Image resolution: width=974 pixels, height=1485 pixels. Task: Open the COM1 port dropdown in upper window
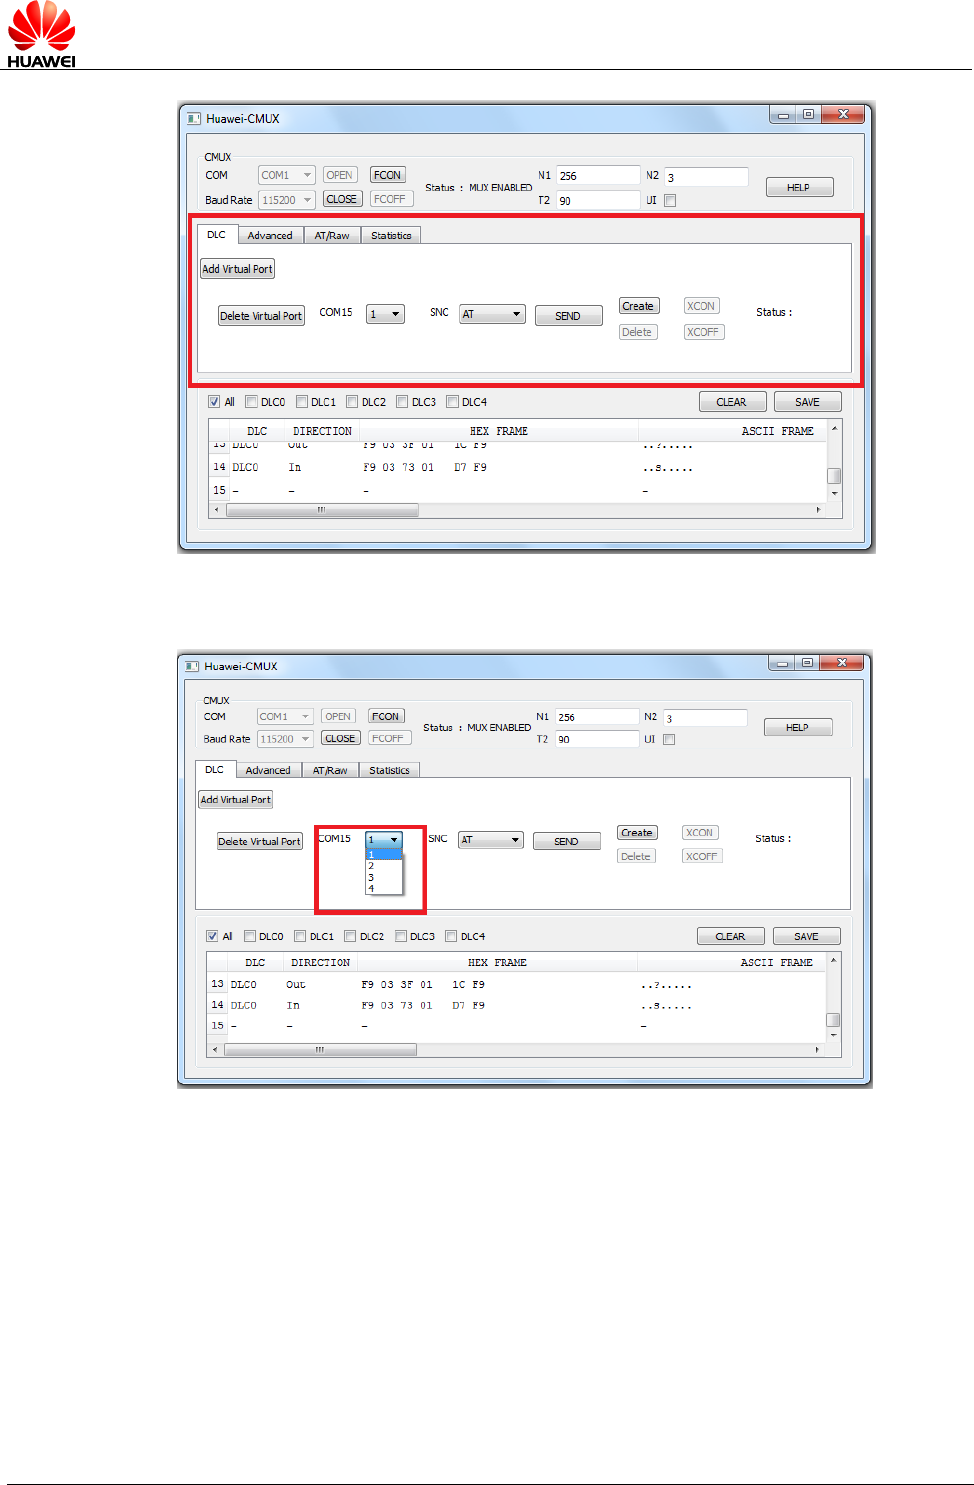click(287, 175)
